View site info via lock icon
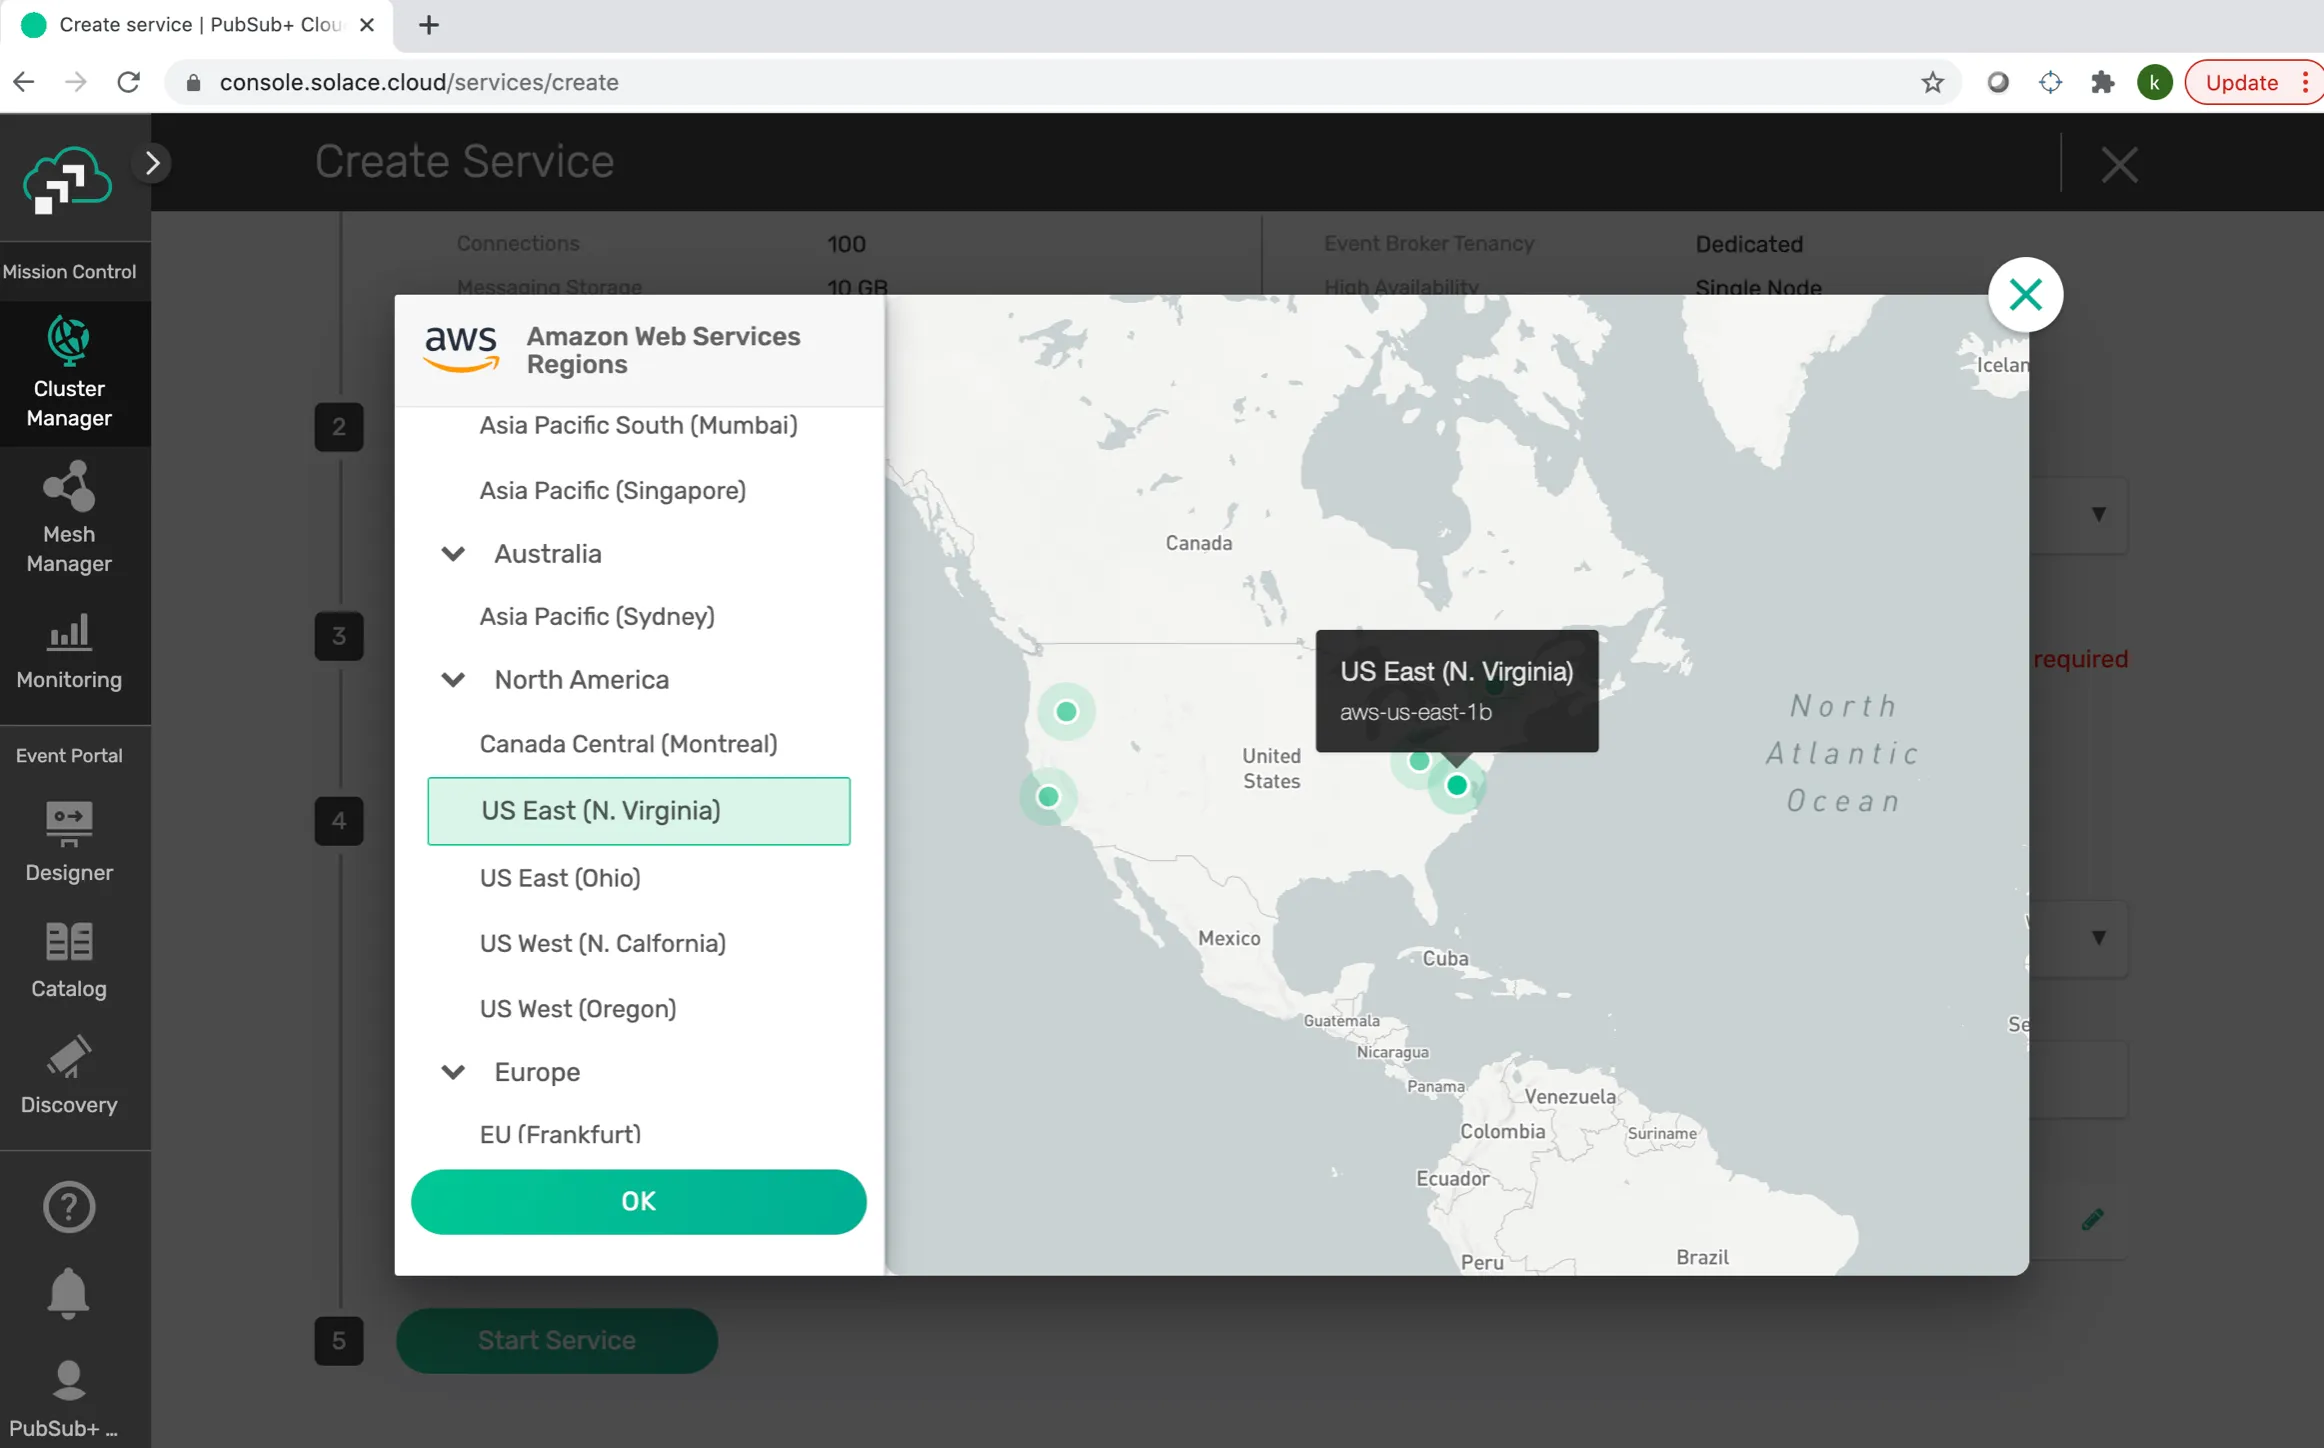 [194, 82]
